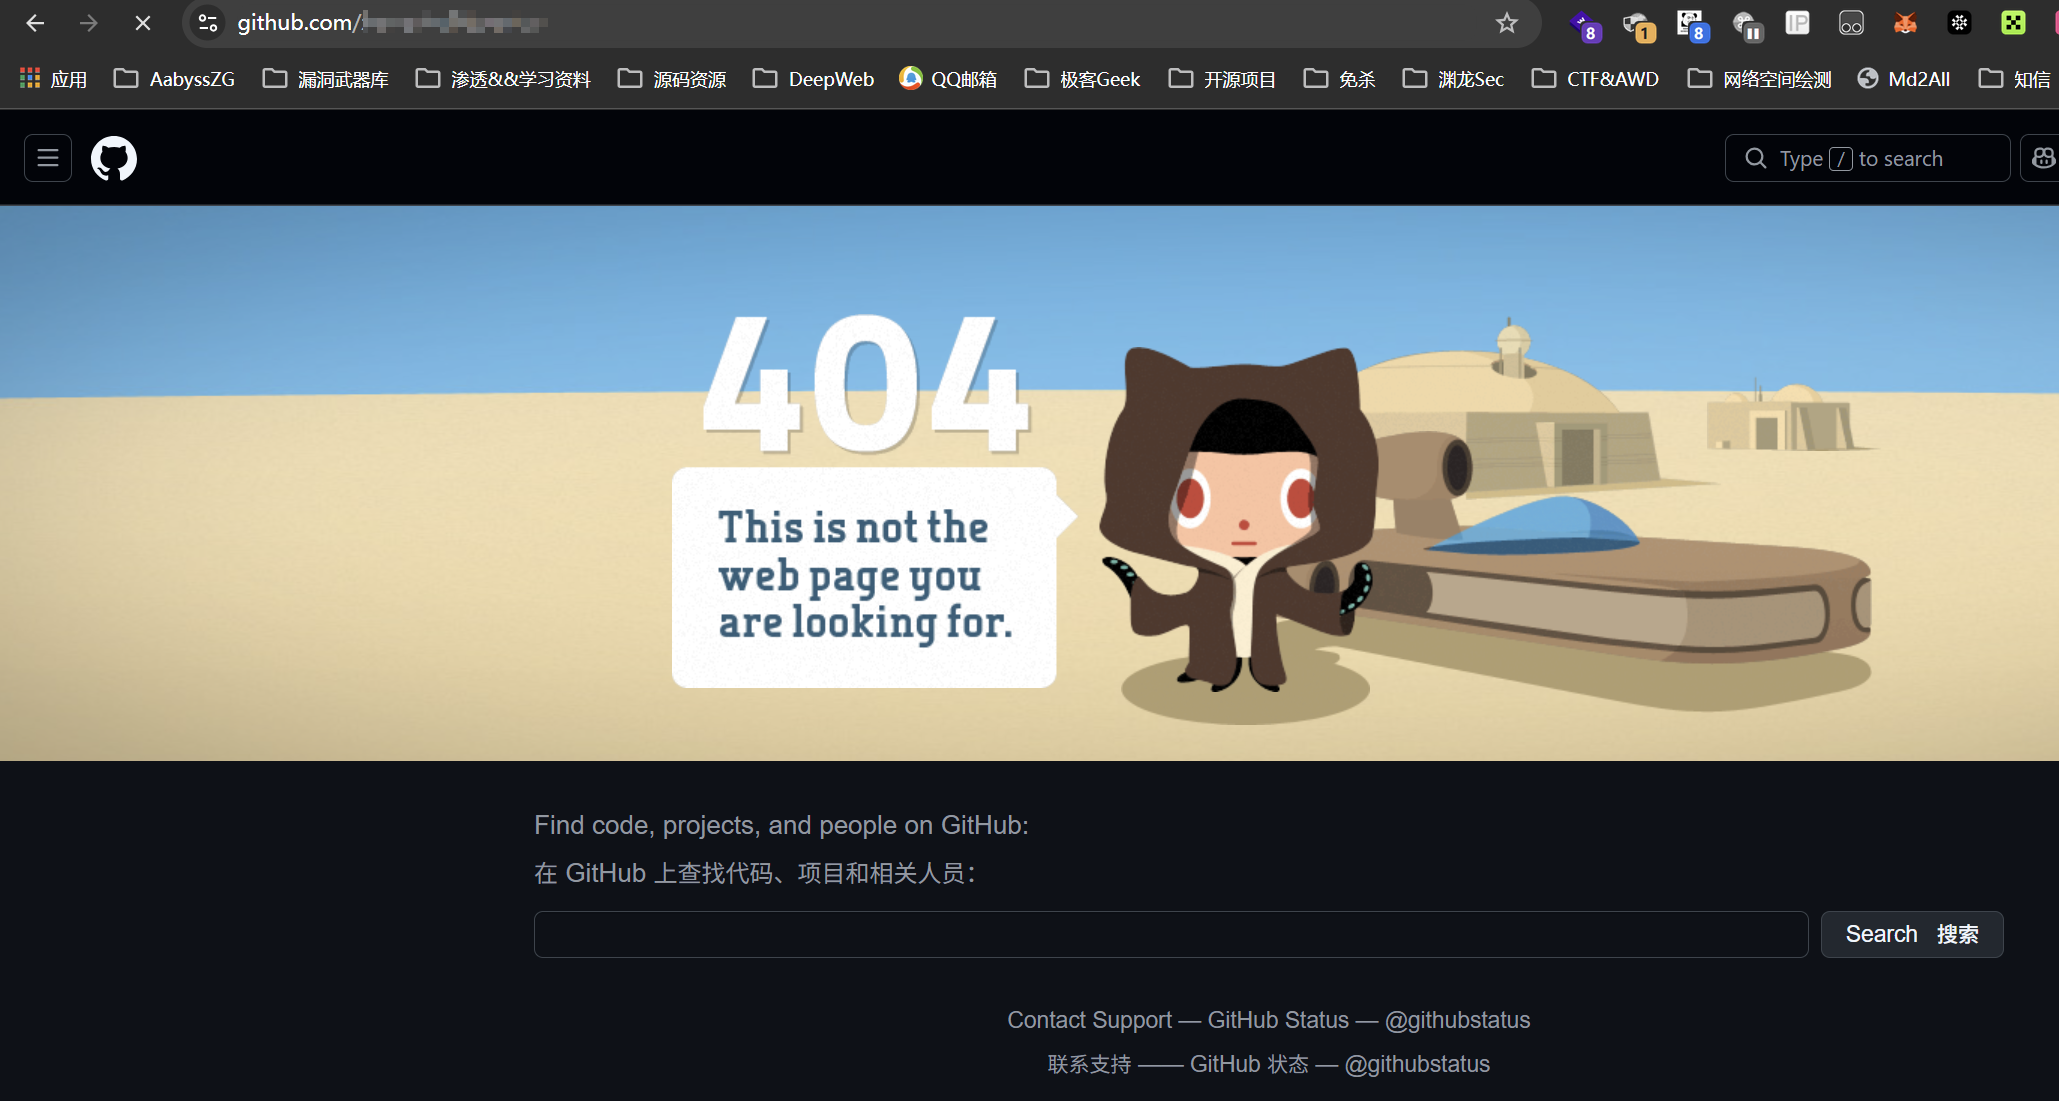Image resolution: width=2059 pixels, height=1101 pixels.
Task: Open the 开源项目 bookmark folder
Action: [1222, 79]
